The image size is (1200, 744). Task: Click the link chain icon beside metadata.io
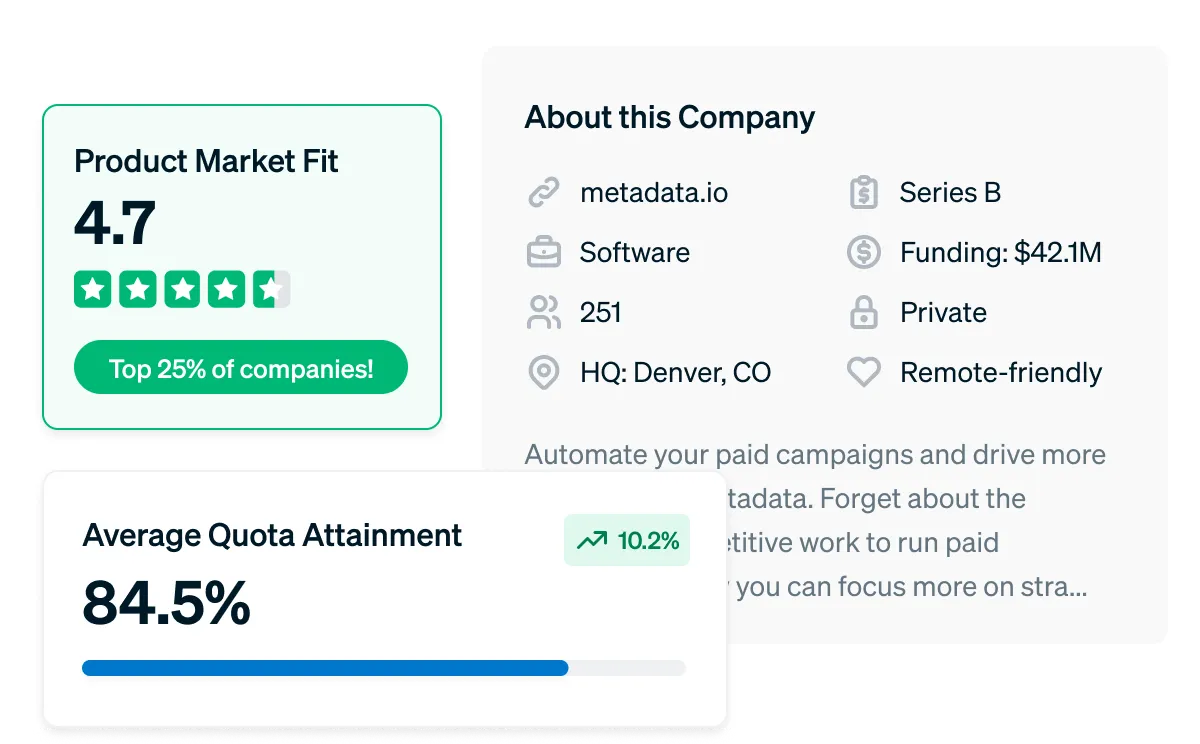543,192
